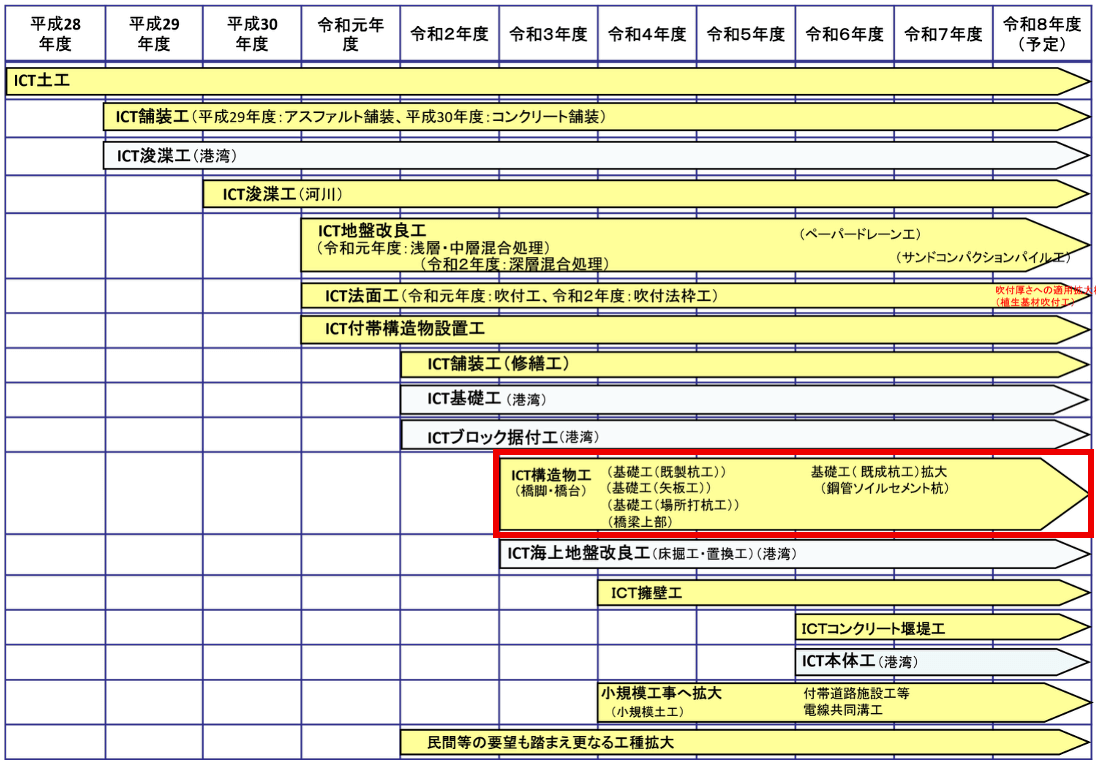The image size is (1096, 764).
Task: Select the ICT舗装工(修繕工) bar
Action: coord(498,364)
